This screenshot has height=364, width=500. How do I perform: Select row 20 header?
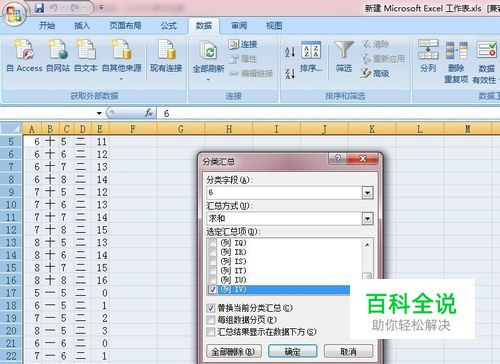click(11, 331)
